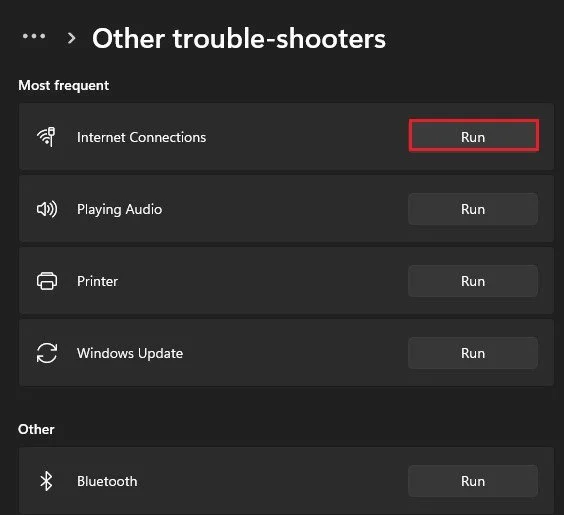This screenshot has height=515, width=564.
Task: Run the Bluetooth troubleshooter
Action: click(473, 481)
